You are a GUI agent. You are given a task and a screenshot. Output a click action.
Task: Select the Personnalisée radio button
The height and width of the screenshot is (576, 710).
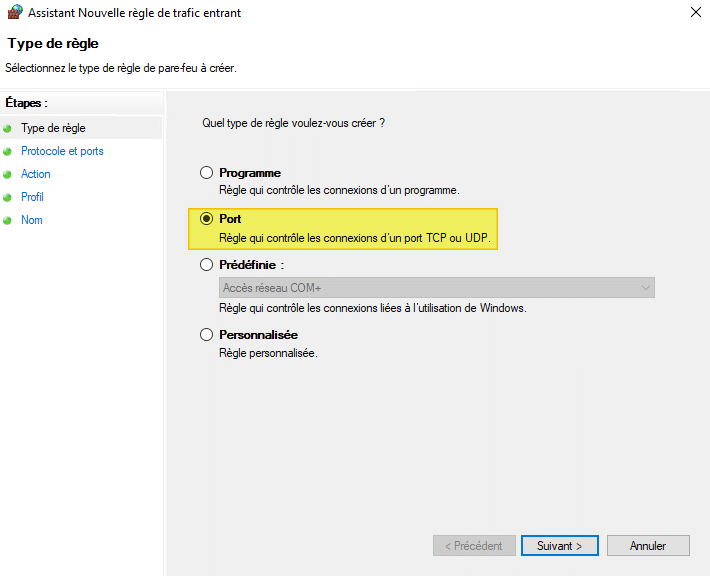(x=207, y=335)
